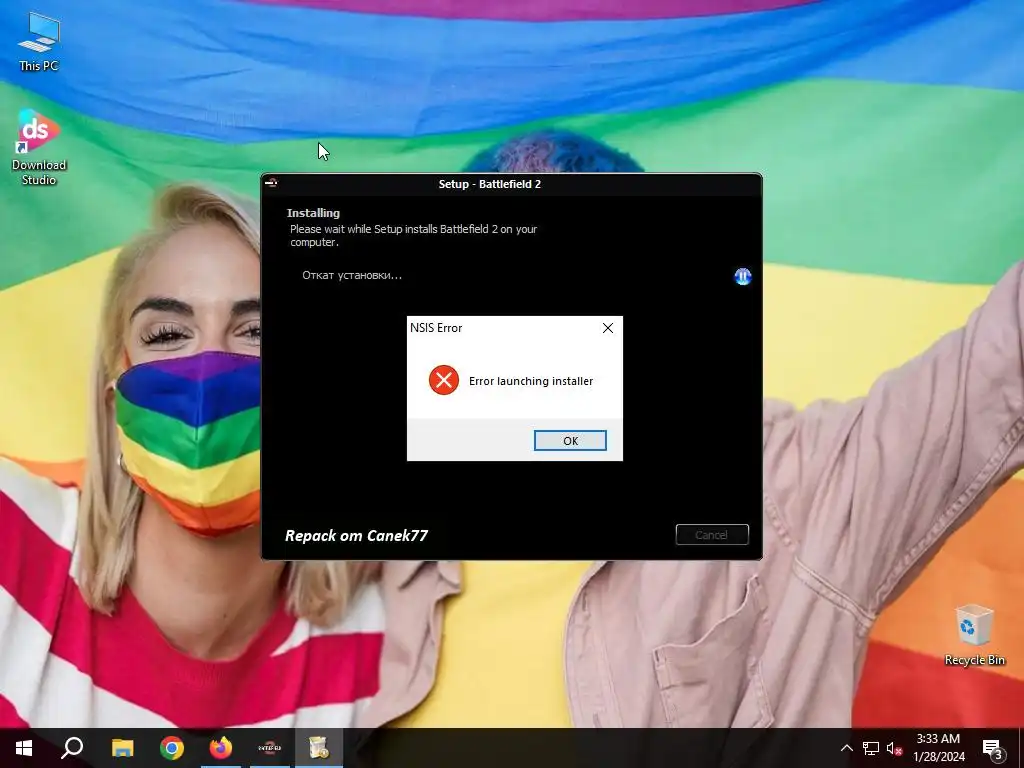Click the muted volume tray icon
Viewport: 1024px width, 768px height.
(894, 748)
